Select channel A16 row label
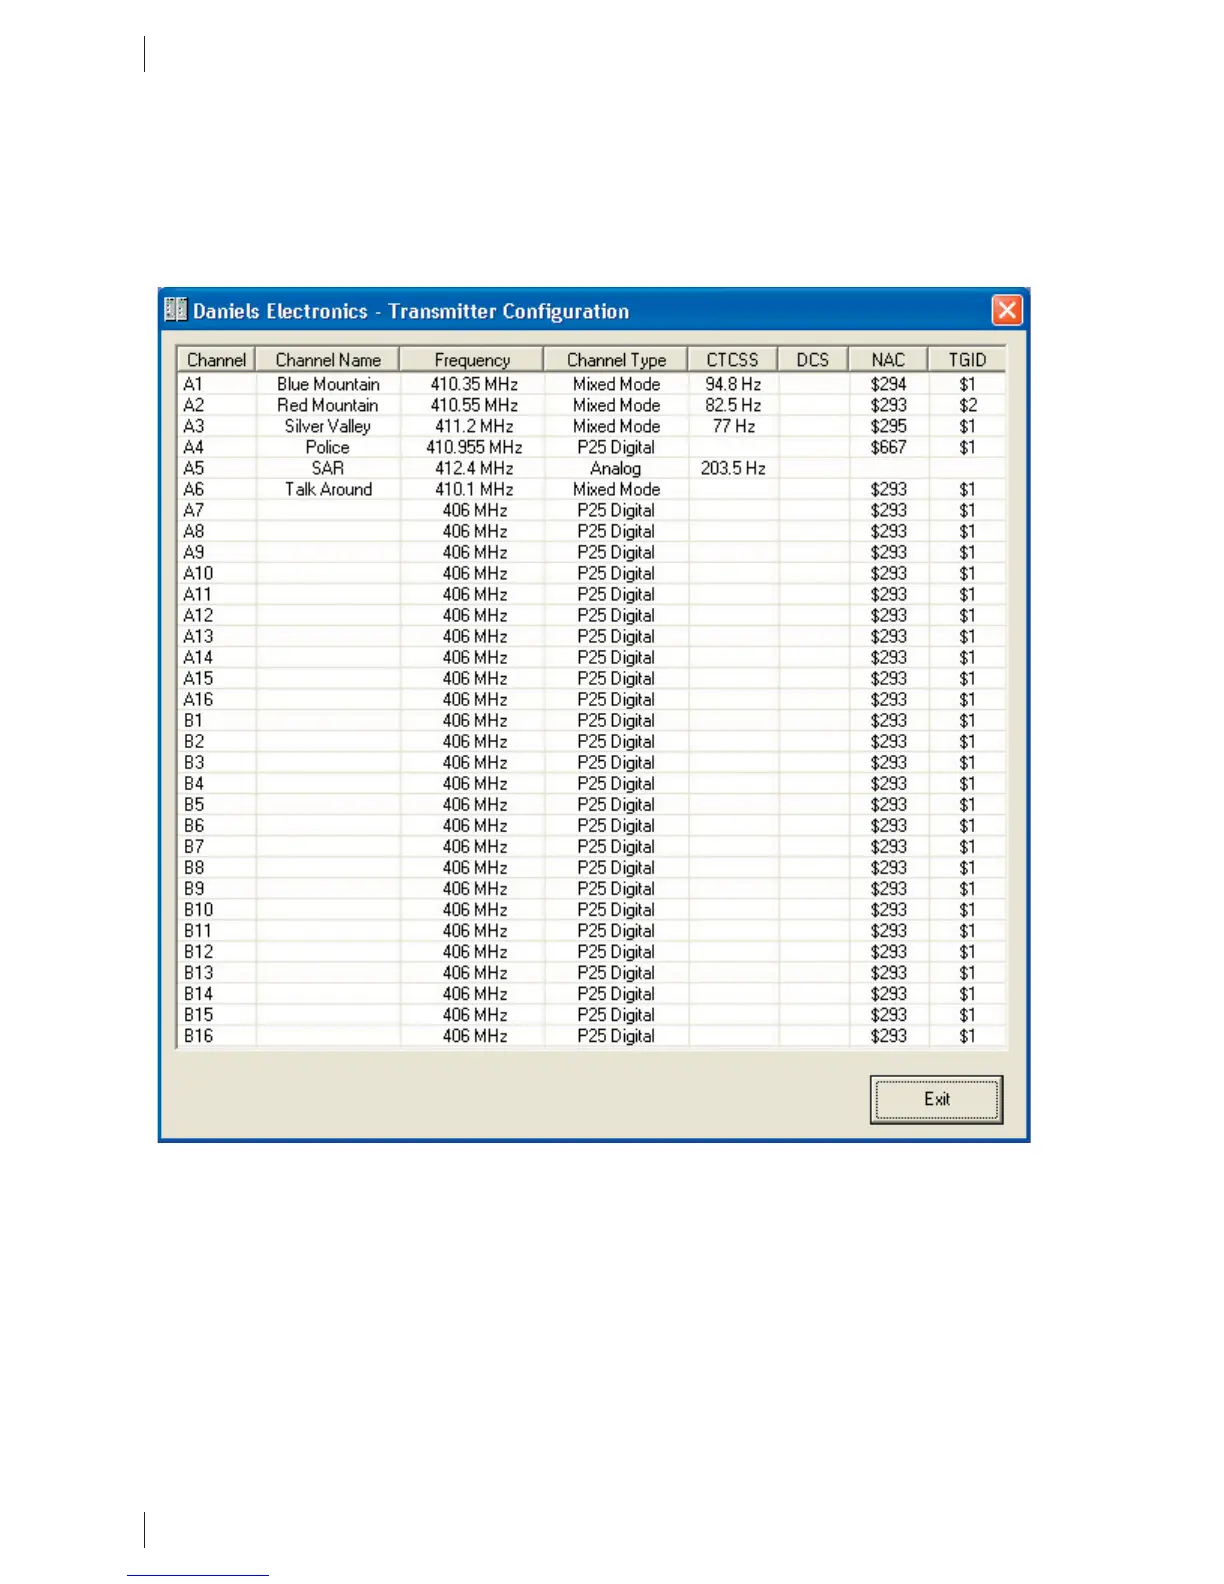 point(198,699)
